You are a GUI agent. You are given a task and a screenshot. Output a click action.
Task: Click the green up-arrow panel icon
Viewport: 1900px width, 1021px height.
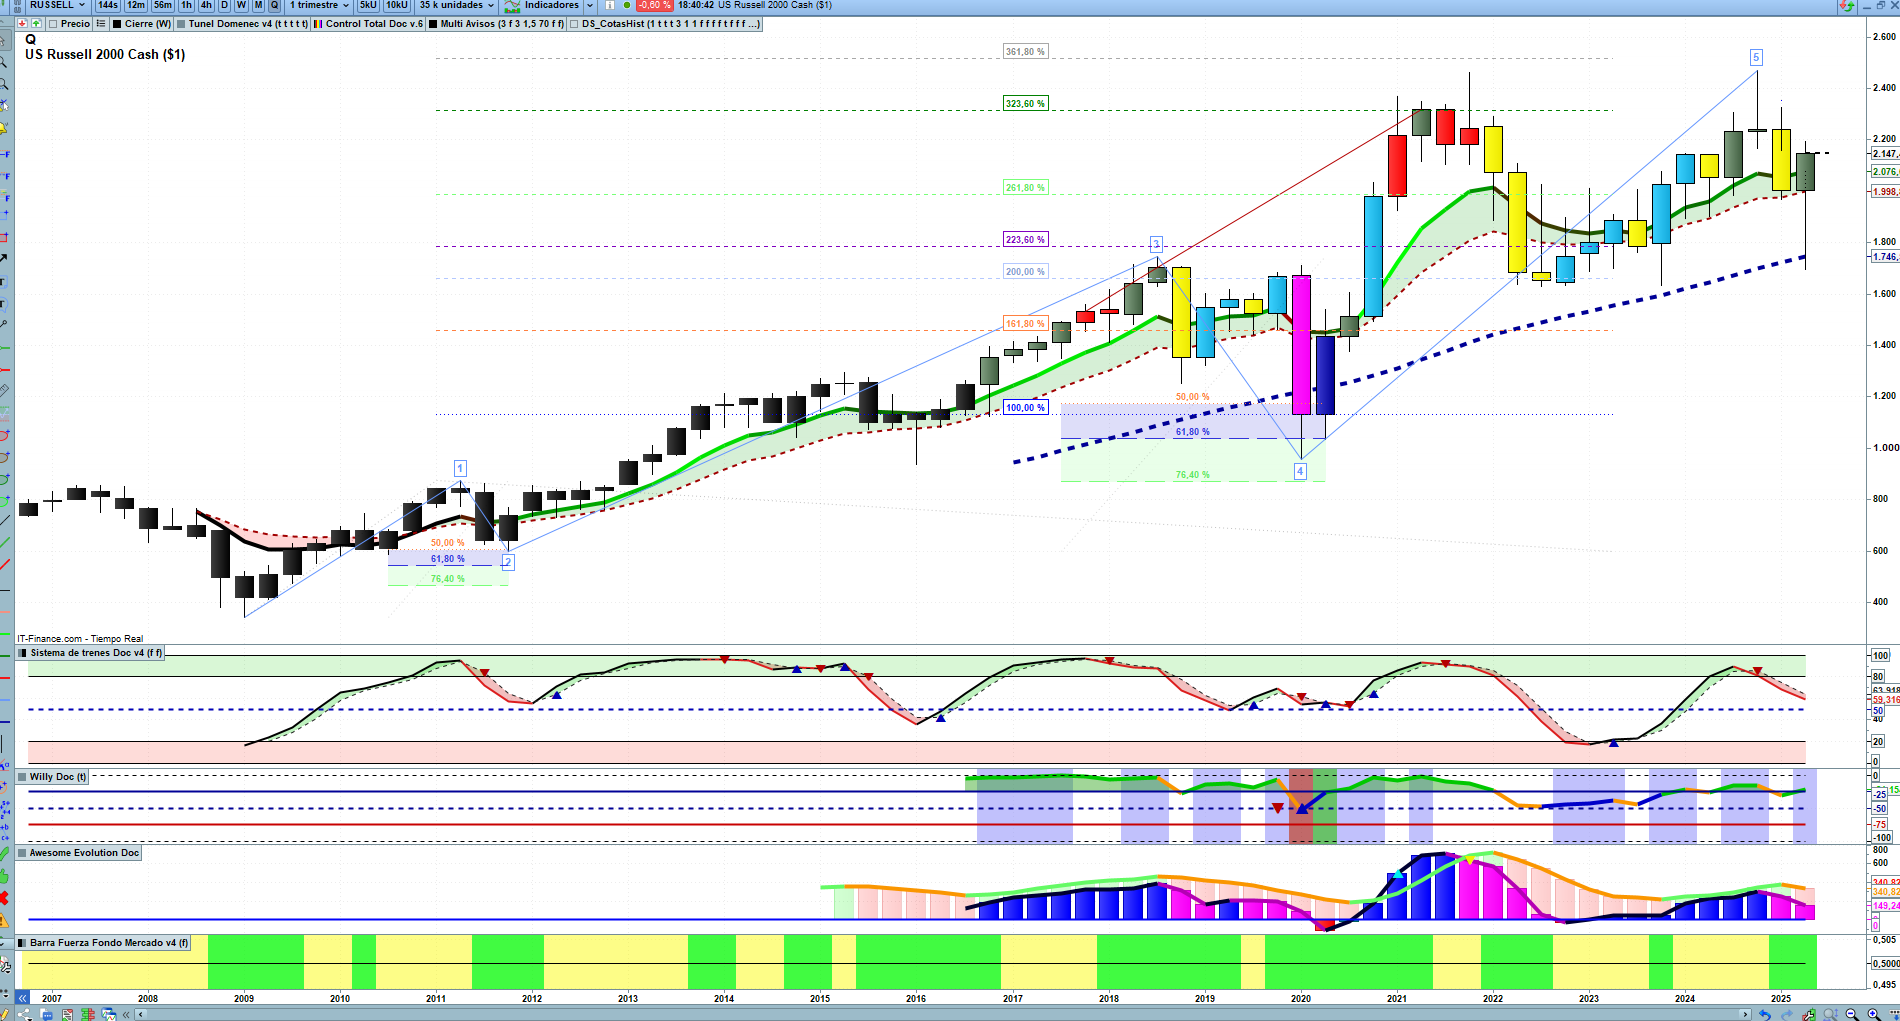[36, 23]
